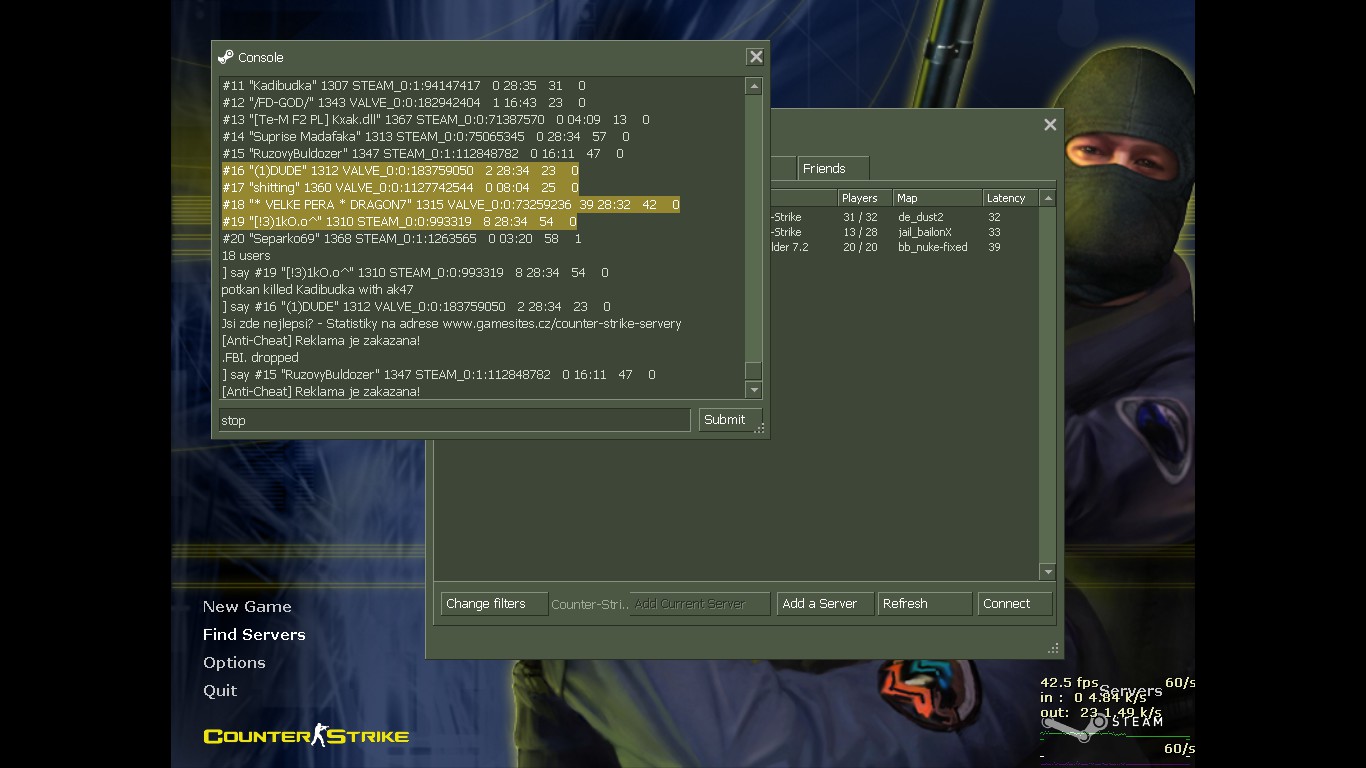Click 'potkan killed Kadibudka with ak47' line

click(x=317, y=290)
